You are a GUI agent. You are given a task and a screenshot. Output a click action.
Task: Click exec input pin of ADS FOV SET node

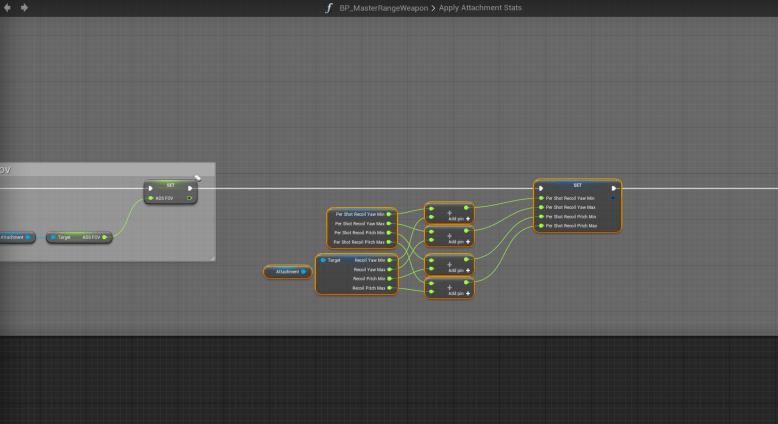point(150,187)
